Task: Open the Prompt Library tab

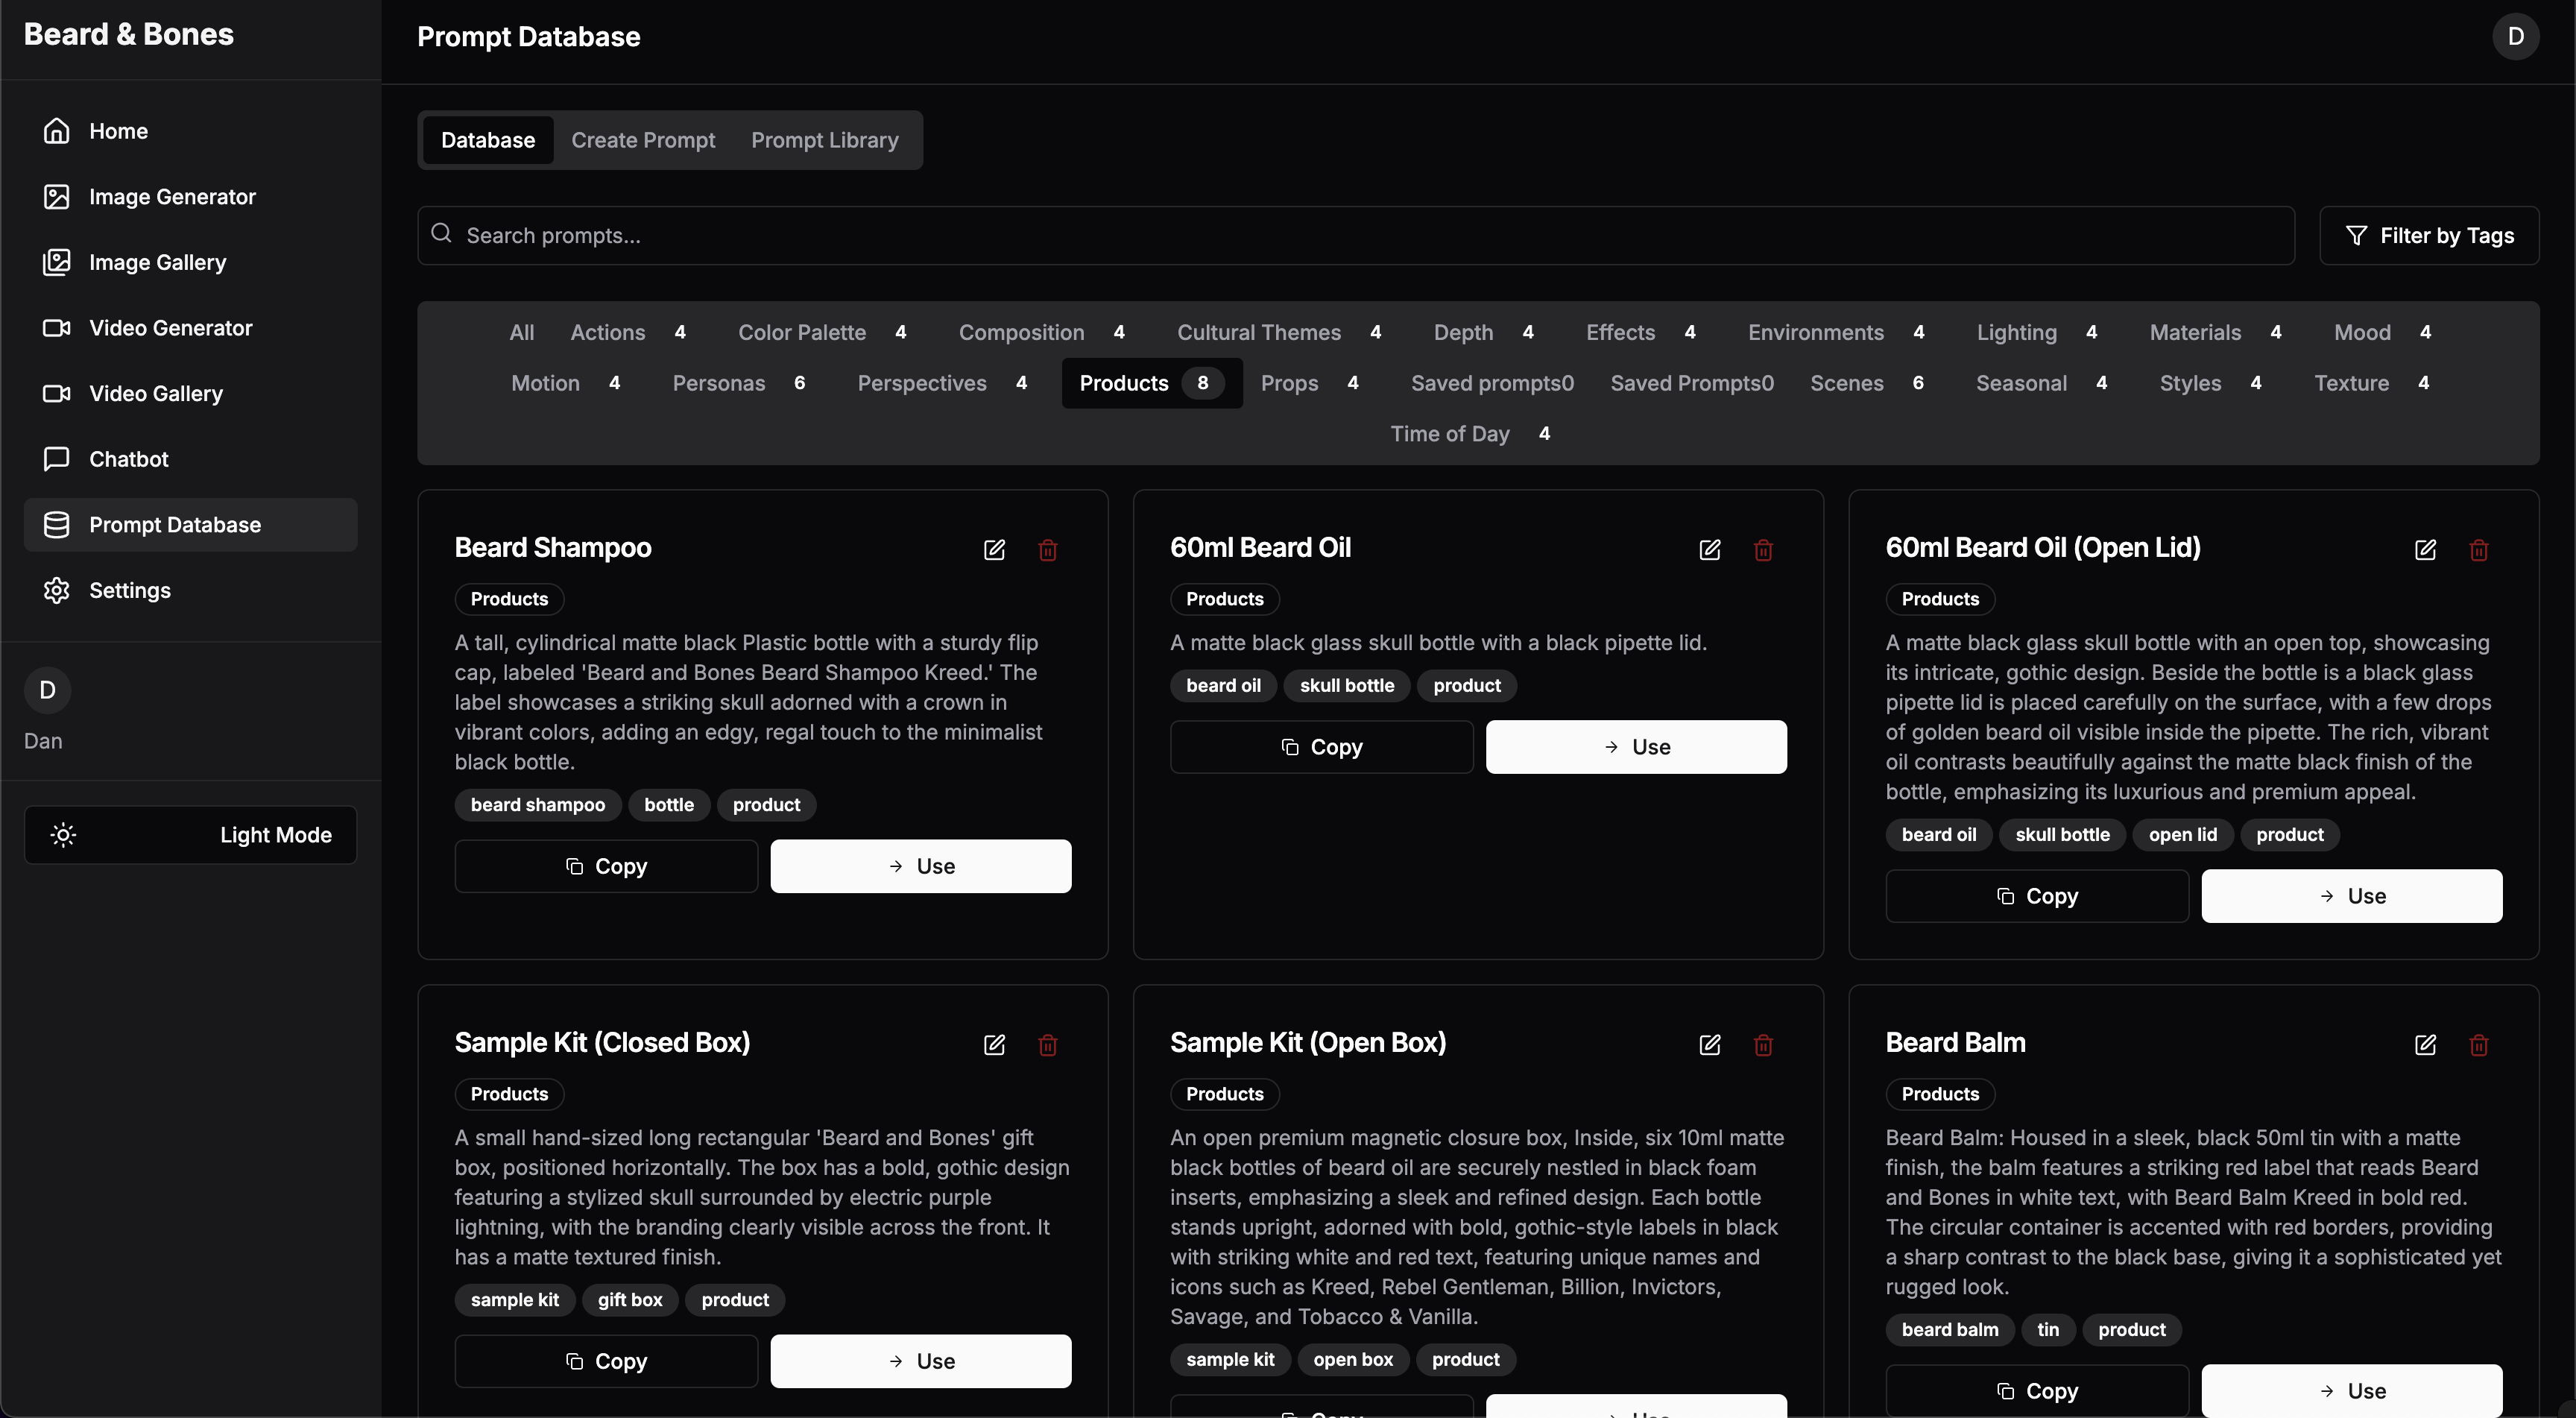Action: tap(825, 140)
